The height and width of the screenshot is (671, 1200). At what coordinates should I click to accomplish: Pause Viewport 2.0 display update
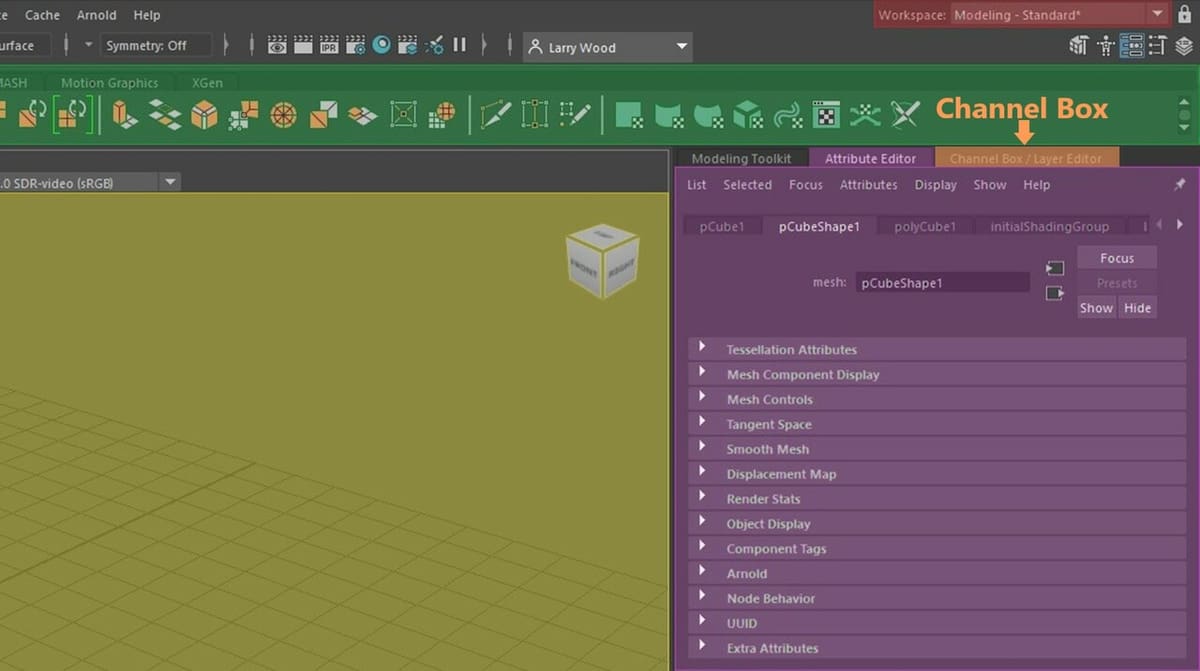point(460,45)
